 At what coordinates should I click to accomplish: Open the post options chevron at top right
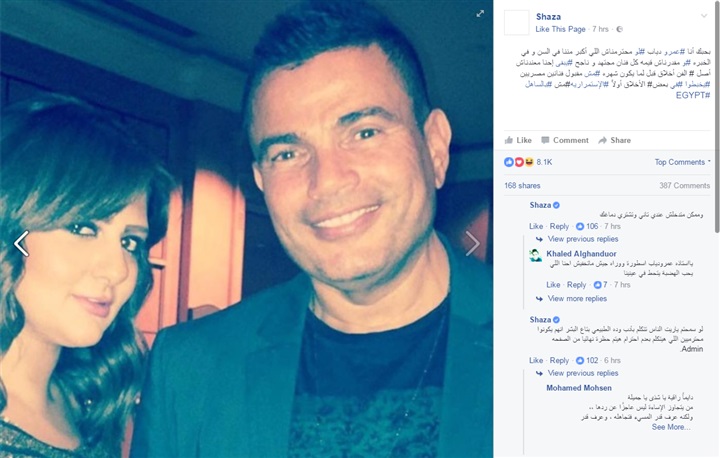click(704, 16)
